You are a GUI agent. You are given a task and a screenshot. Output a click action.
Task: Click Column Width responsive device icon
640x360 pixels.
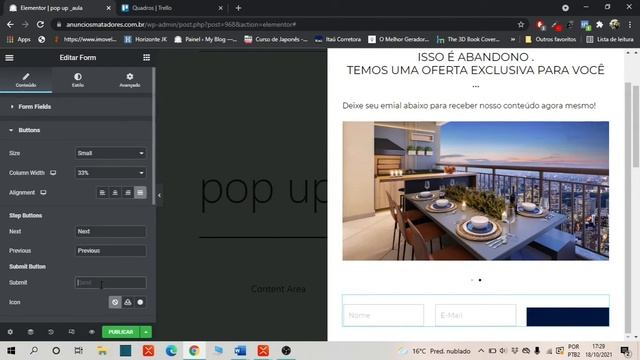click(53, 173)
